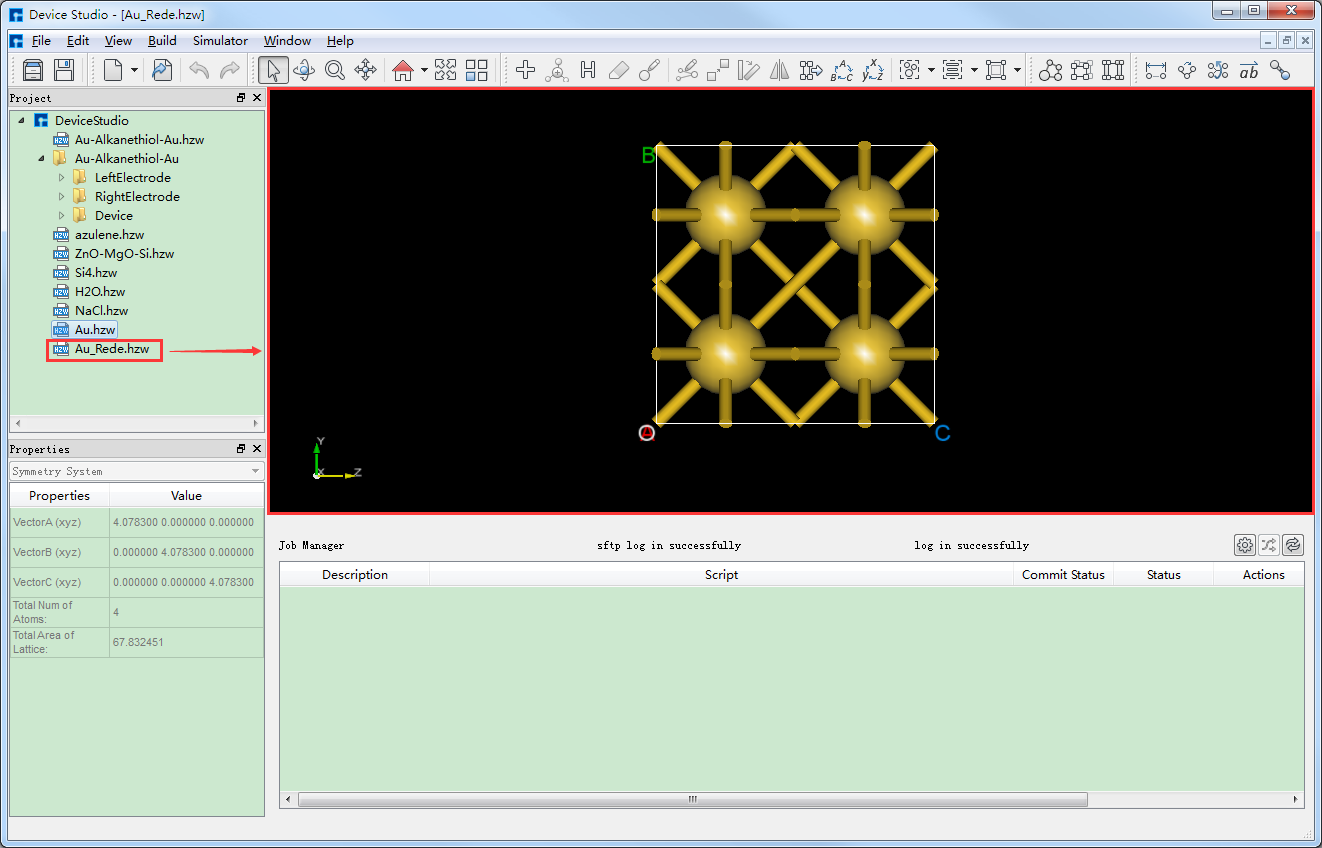Select the Rotate mode icon
This screenshot has height=848, width=1322.
(305, 70)
